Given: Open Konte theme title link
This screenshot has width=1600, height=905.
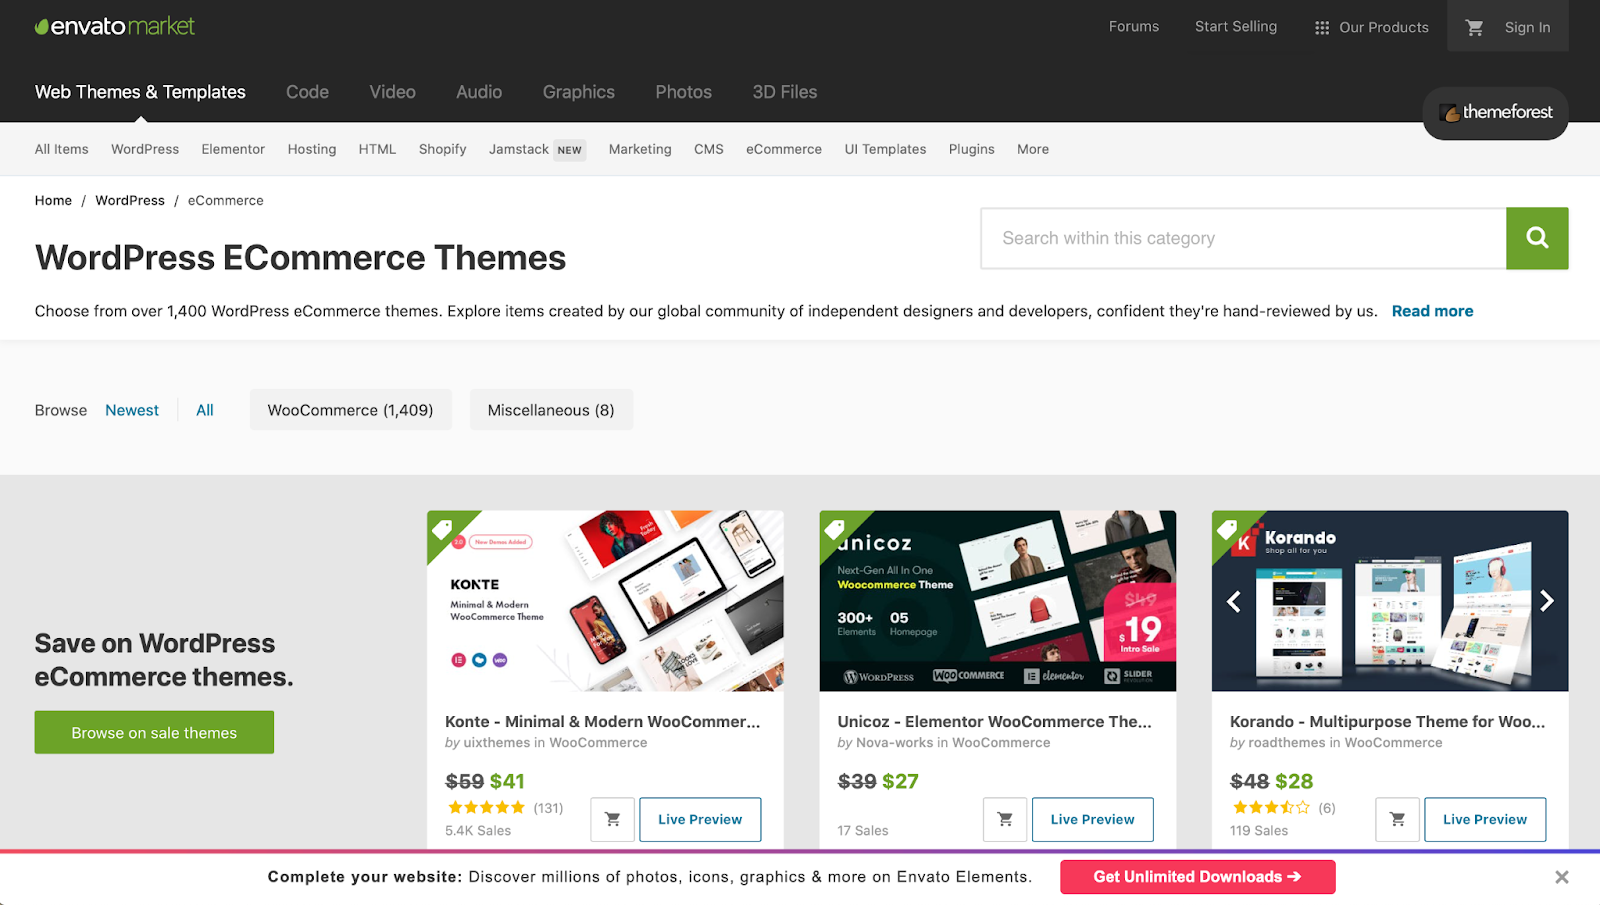Looking at the screenshot, I should tap(603, 721).
